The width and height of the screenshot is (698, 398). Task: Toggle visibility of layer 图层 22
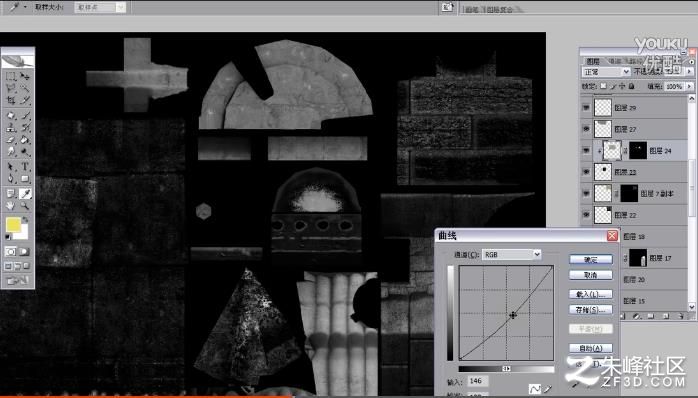pyautogui.click(x=586, y=215)
